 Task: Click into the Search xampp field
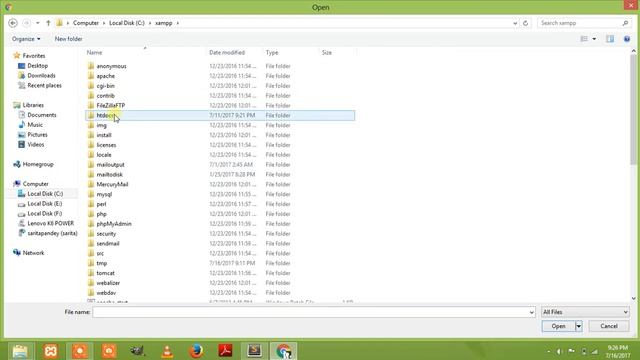(x=580, y=23)
